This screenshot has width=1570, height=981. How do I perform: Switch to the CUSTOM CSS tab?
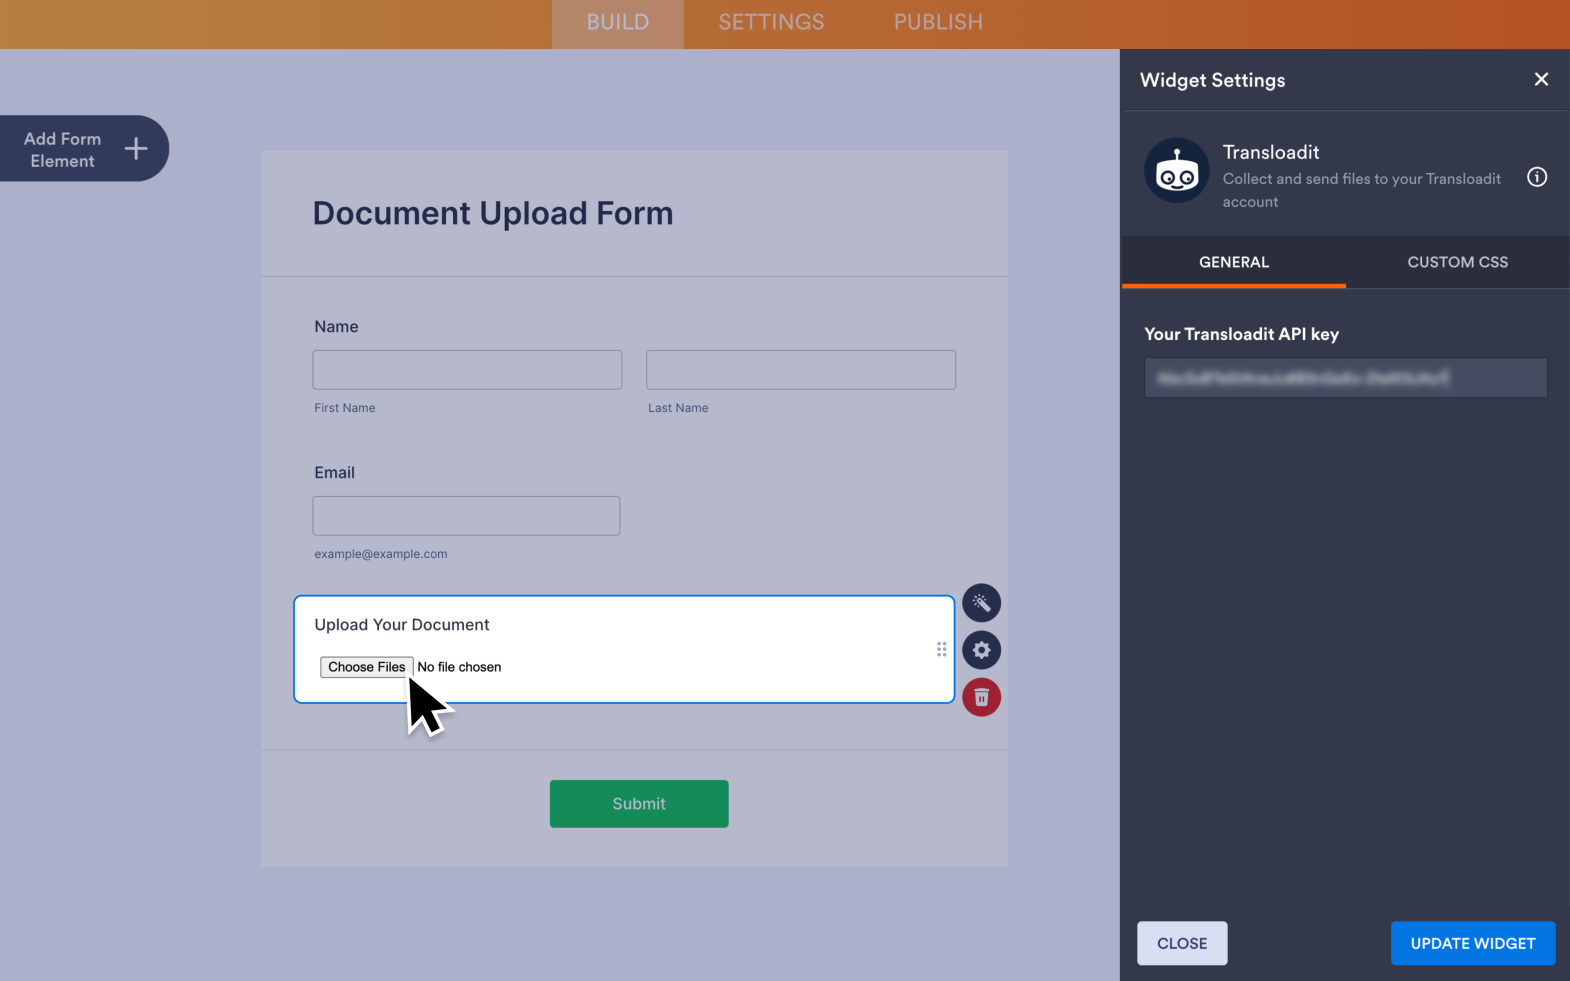pos(1457,262)
